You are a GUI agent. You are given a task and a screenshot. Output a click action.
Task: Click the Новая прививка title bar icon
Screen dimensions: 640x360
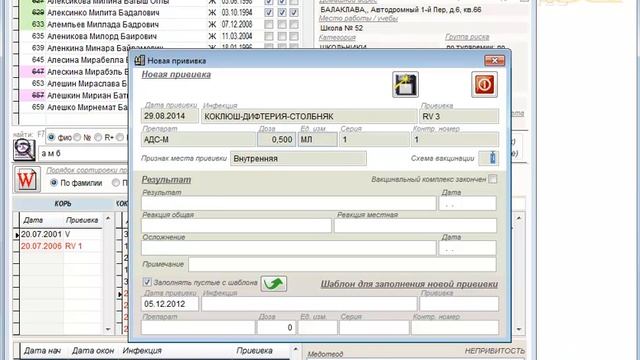click(x=140, y=60)
